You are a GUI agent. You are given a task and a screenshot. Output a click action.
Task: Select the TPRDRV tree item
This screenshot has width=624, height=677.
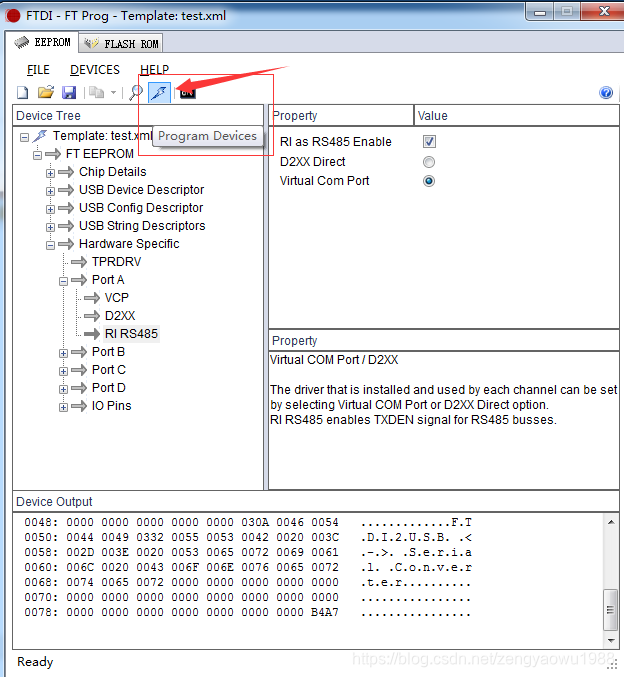[x=117, y=262]
